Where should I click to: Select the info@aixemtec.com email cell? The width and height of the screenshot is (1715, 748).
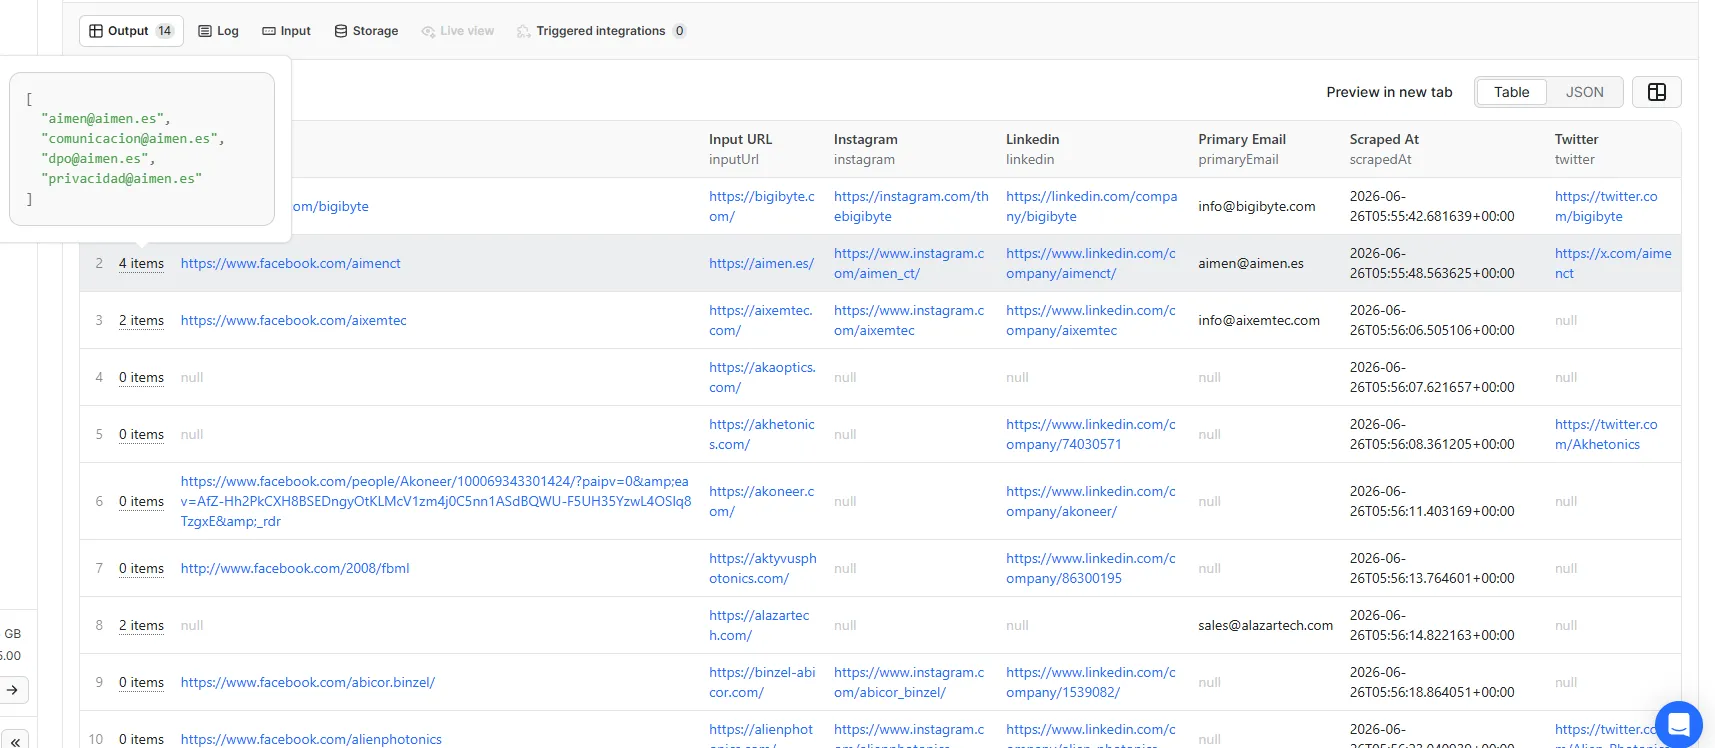tap(1259, 320)
